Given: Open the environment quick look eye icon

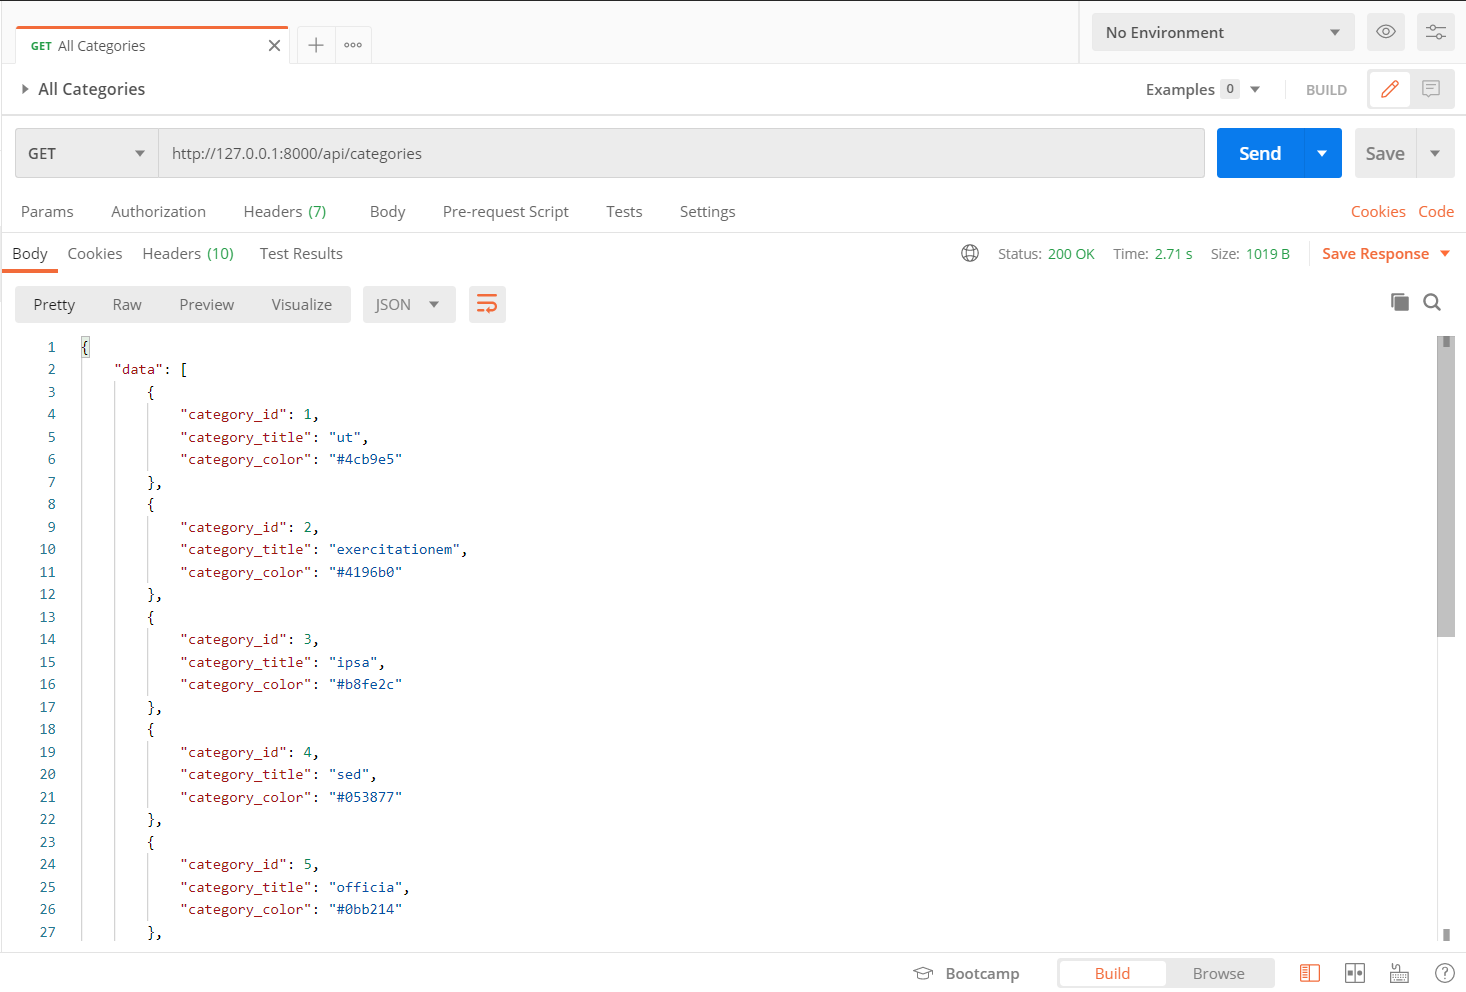Looking at the screenshot, I should tap(1385, 32).
